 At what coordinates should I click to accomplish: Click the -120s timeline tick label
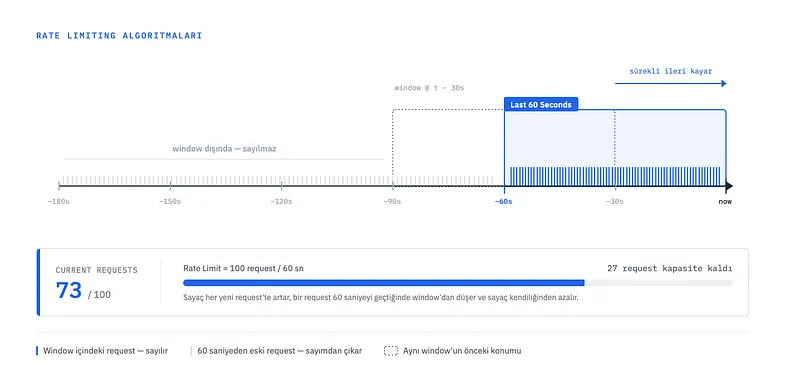coord(281,202)
